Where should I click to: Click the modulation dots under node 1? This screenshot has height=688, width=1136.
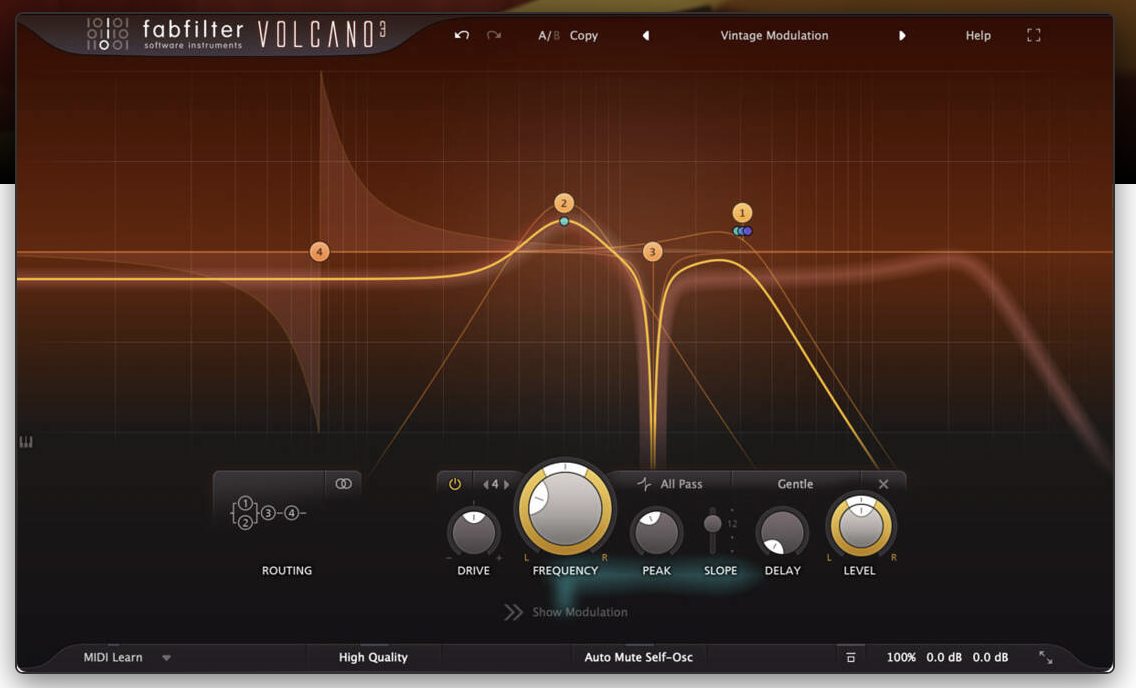pos(743,231)
